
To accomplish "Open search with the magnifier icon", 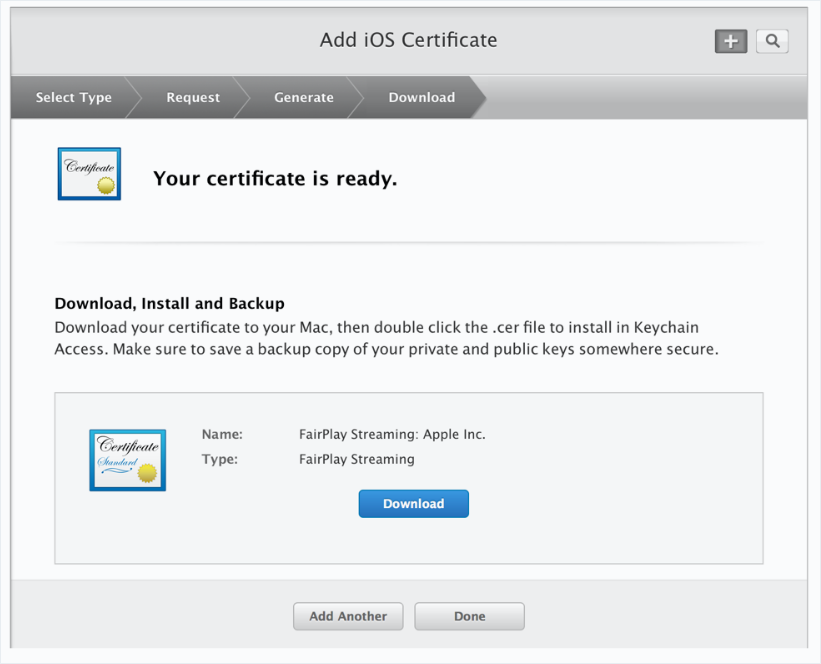I will click(772, 41).
